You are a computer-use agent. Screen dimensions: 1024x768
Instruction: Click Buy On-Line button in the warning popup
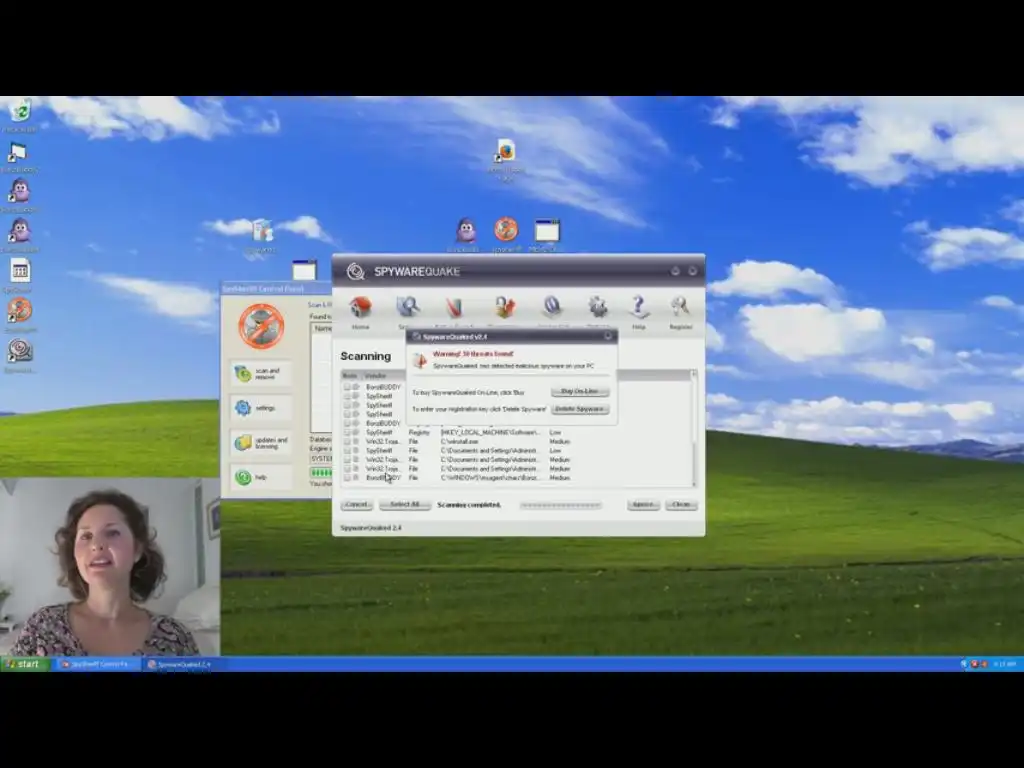click(580, 391)
